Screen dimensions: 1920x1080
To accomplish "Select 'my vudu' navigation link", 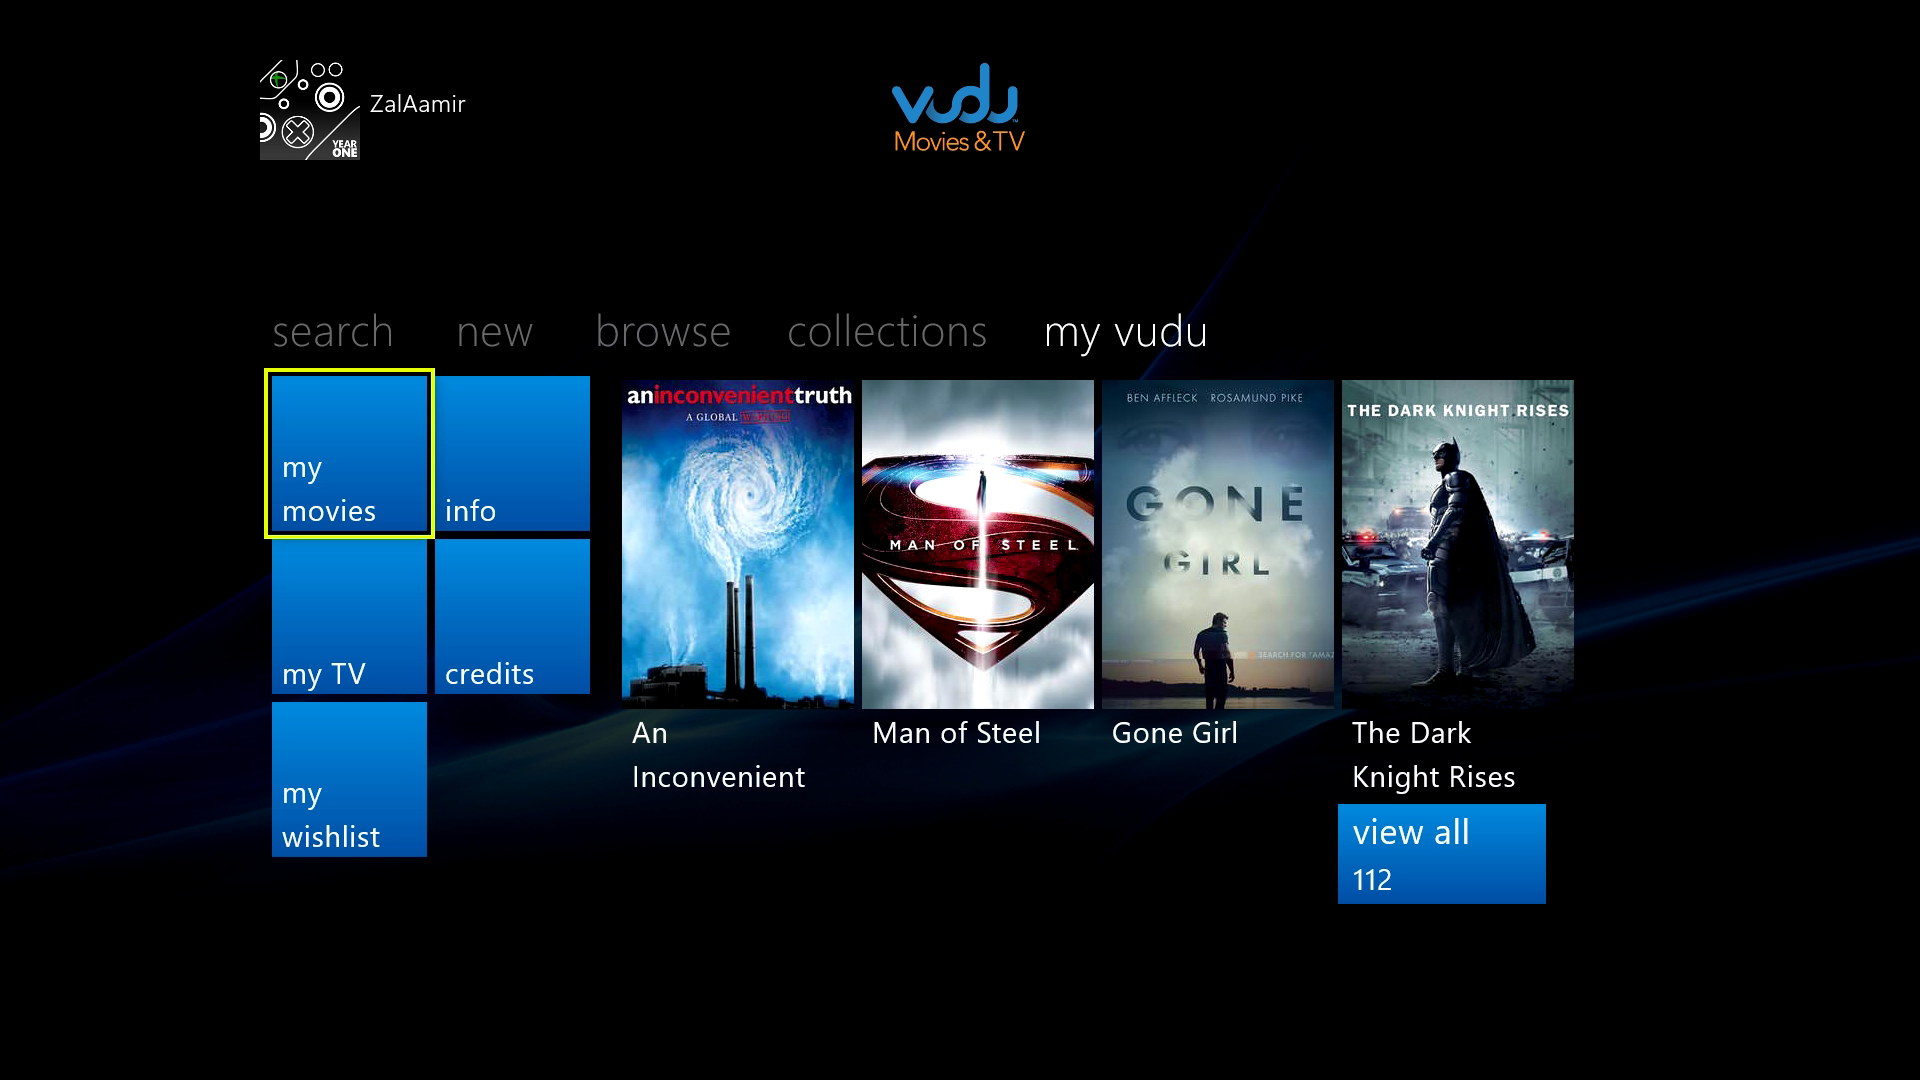I will (1125, 331).
